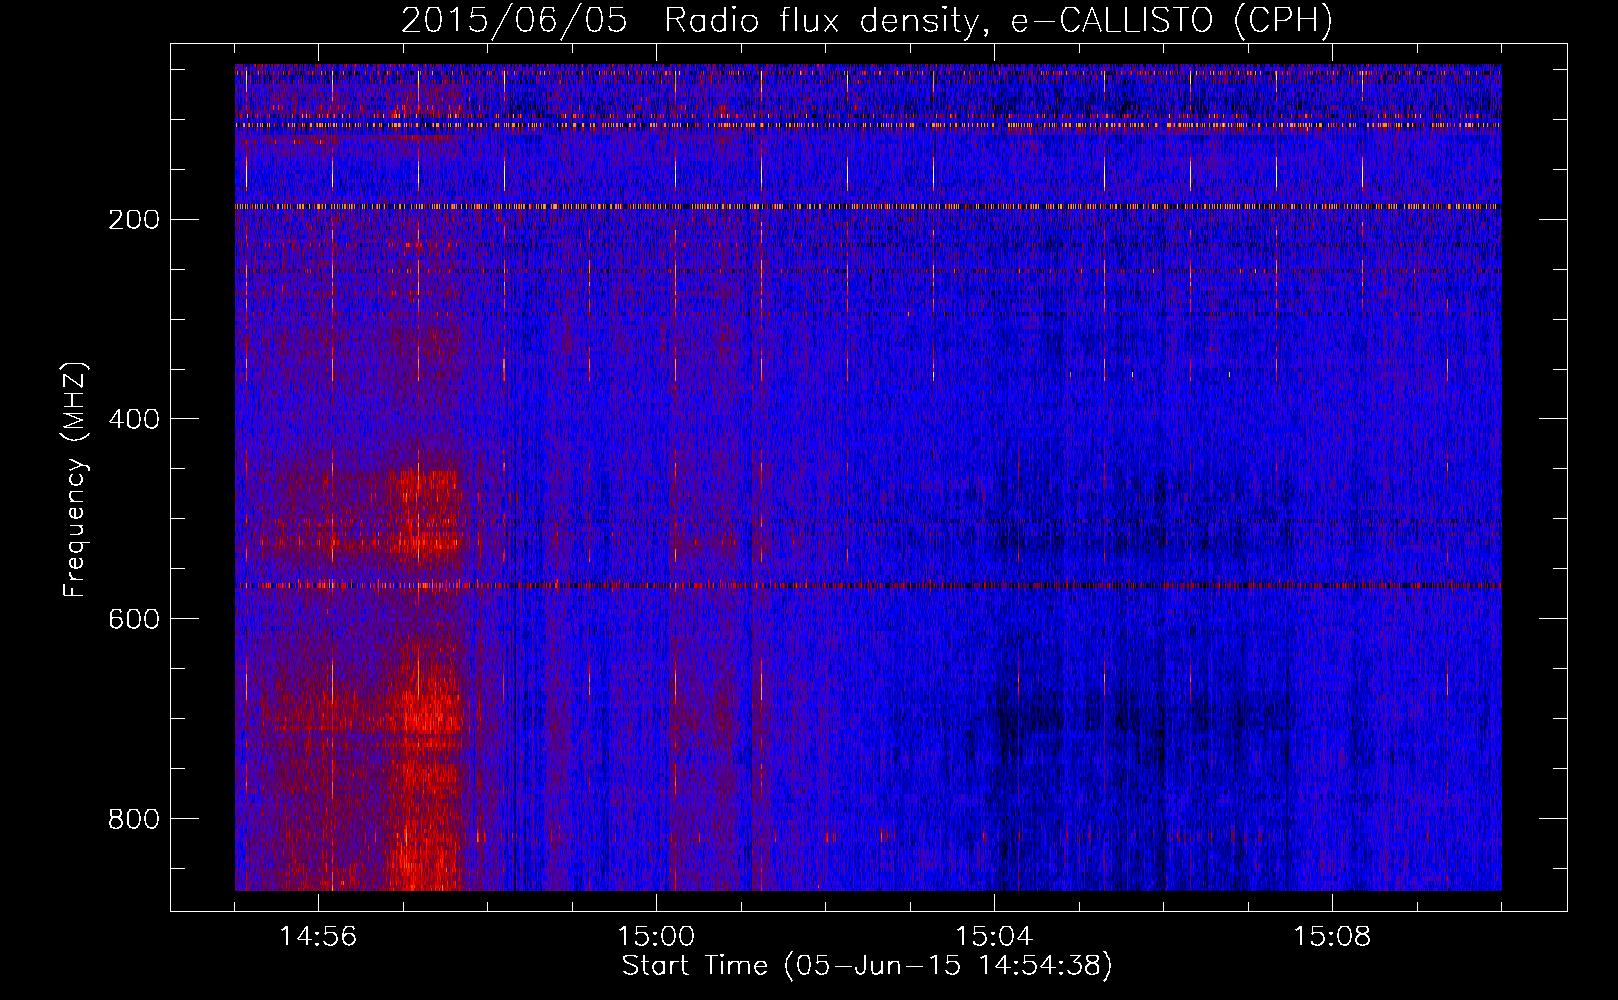Click the horizontal interference line just above 600 MHz
The image size is (1618, 1000).
point(866,586)
